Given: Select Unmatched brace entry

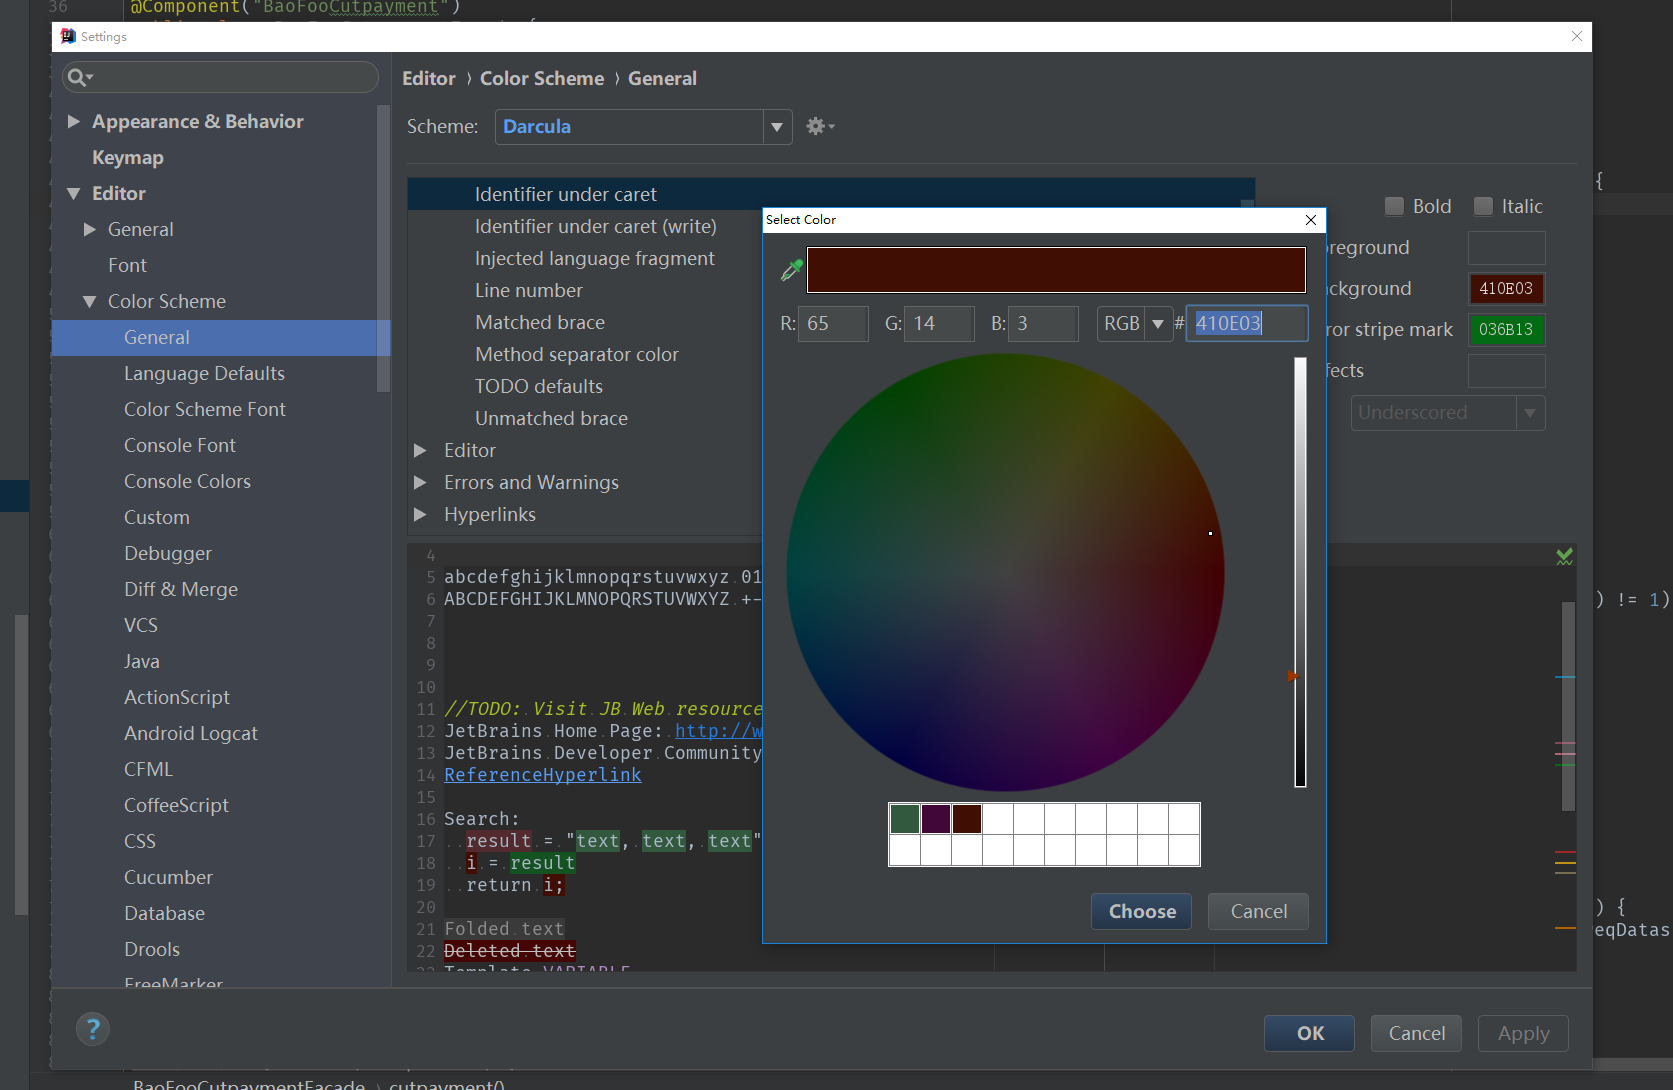Looking at the screenshot, I should (x=551, y=418).
